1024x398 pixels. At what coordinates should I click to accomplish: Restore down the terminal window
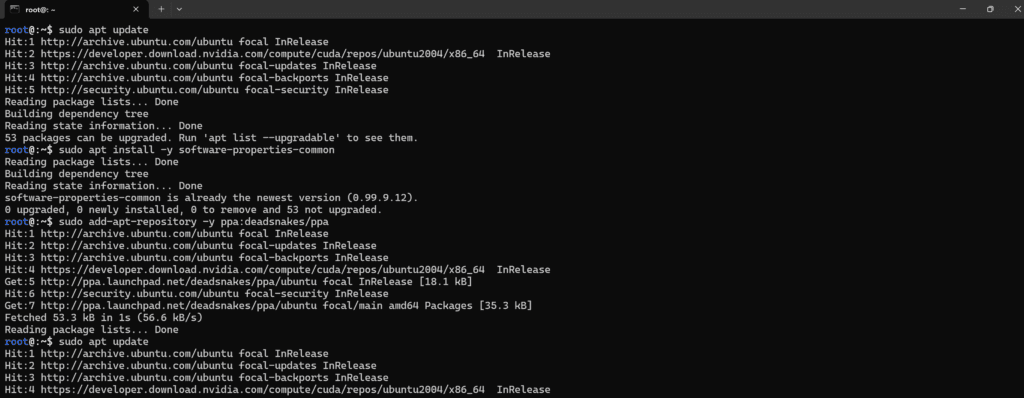pos(990,9)
